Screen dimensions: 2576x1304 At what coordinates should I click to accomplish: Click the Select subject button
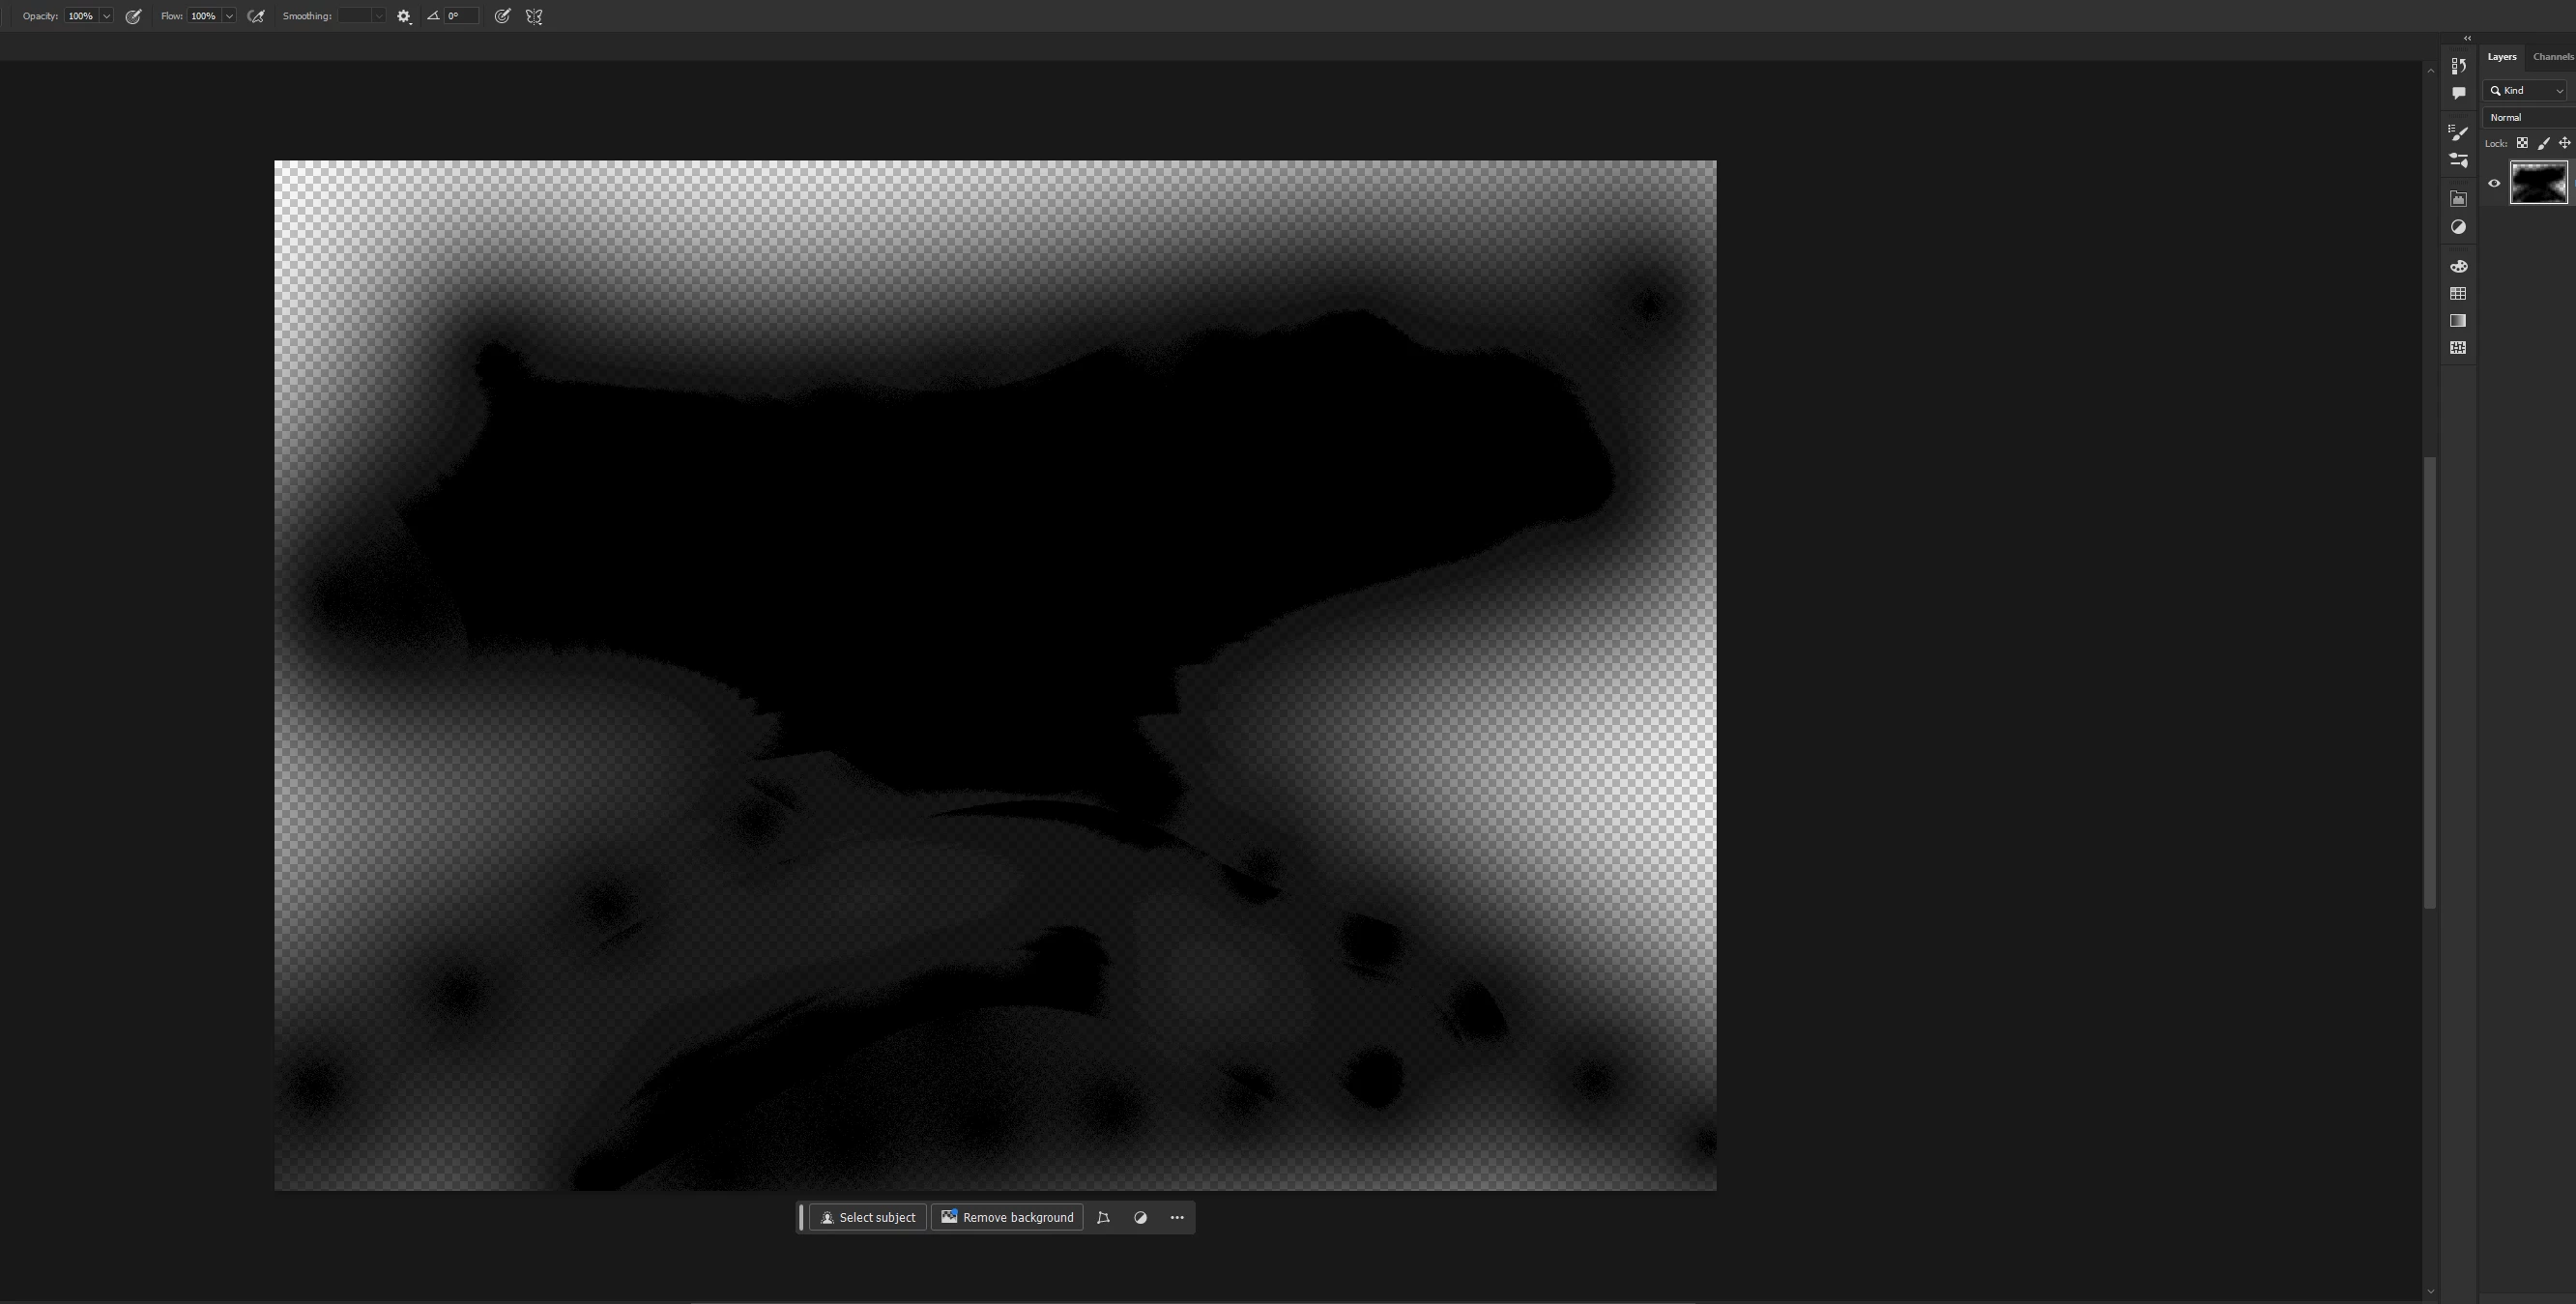[867, 1217]
